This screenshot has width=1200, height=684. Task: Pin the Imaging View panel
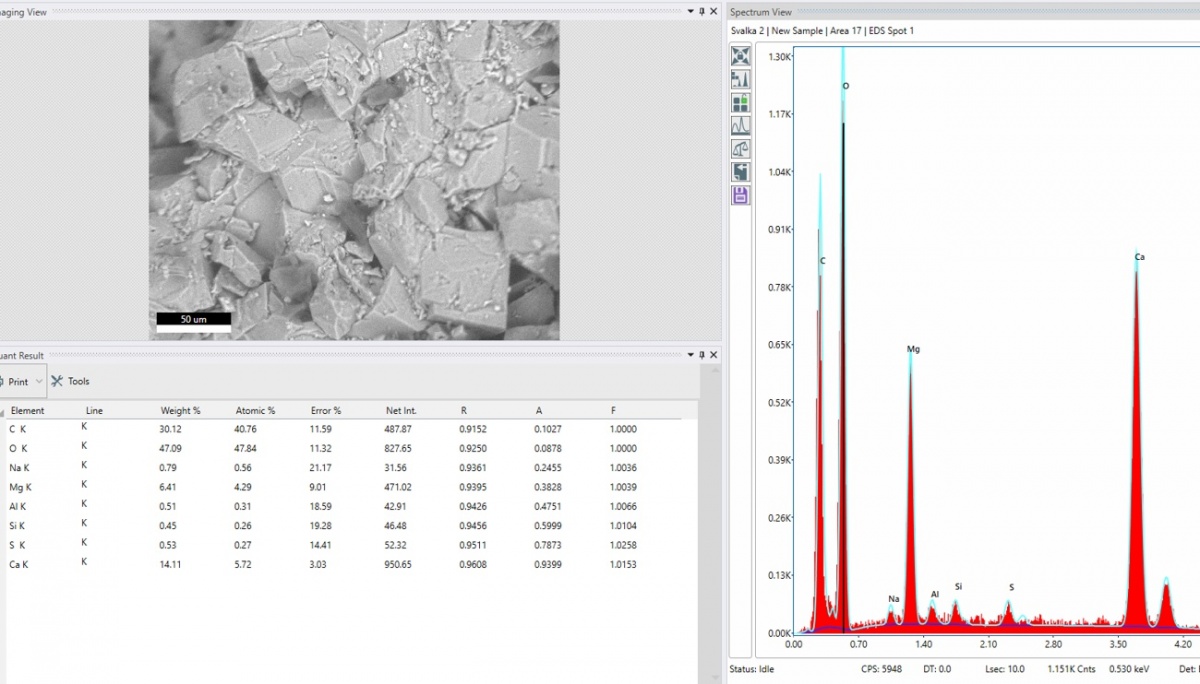[x=702, y=11]
